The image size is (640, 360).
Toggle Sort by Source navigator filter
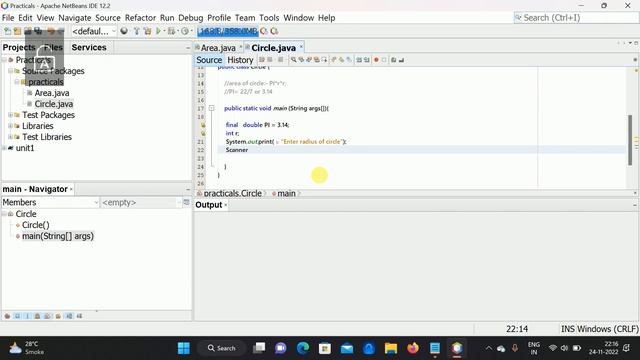pos(79,316)
